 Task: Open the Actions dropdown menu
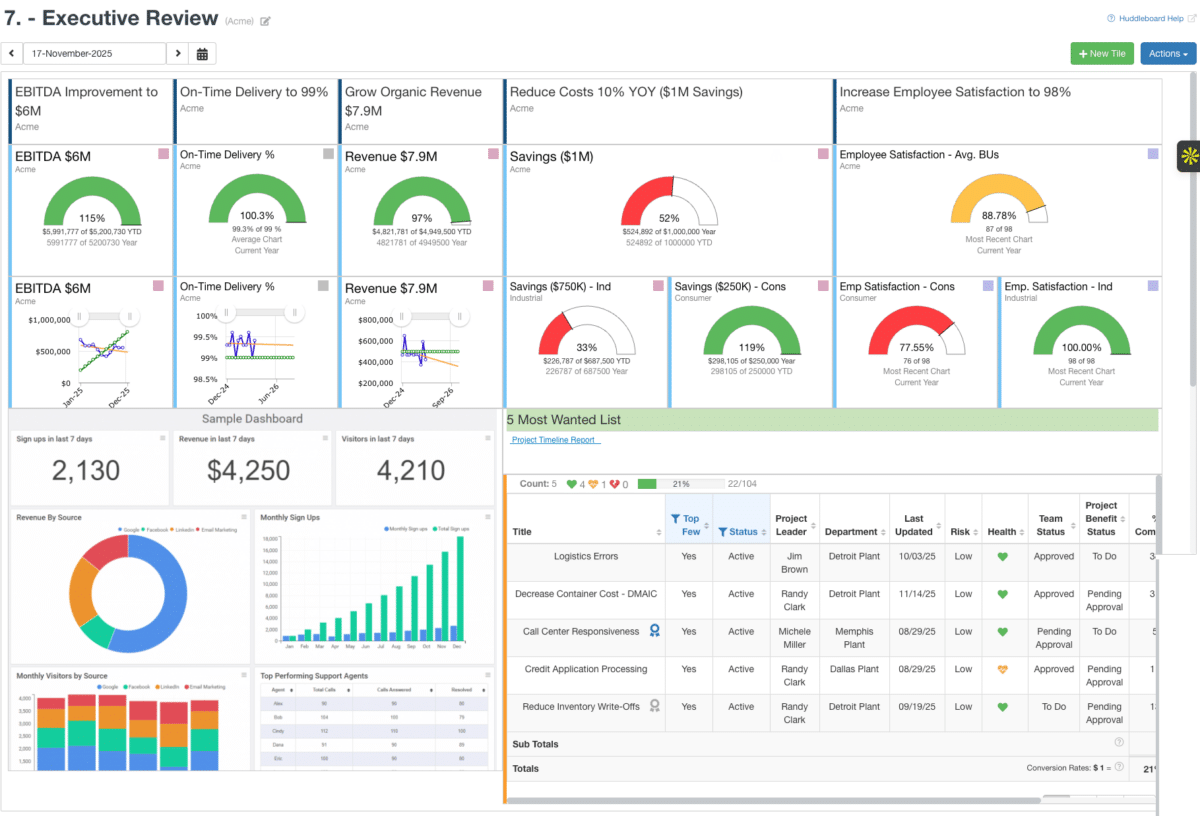point(1167,53)
